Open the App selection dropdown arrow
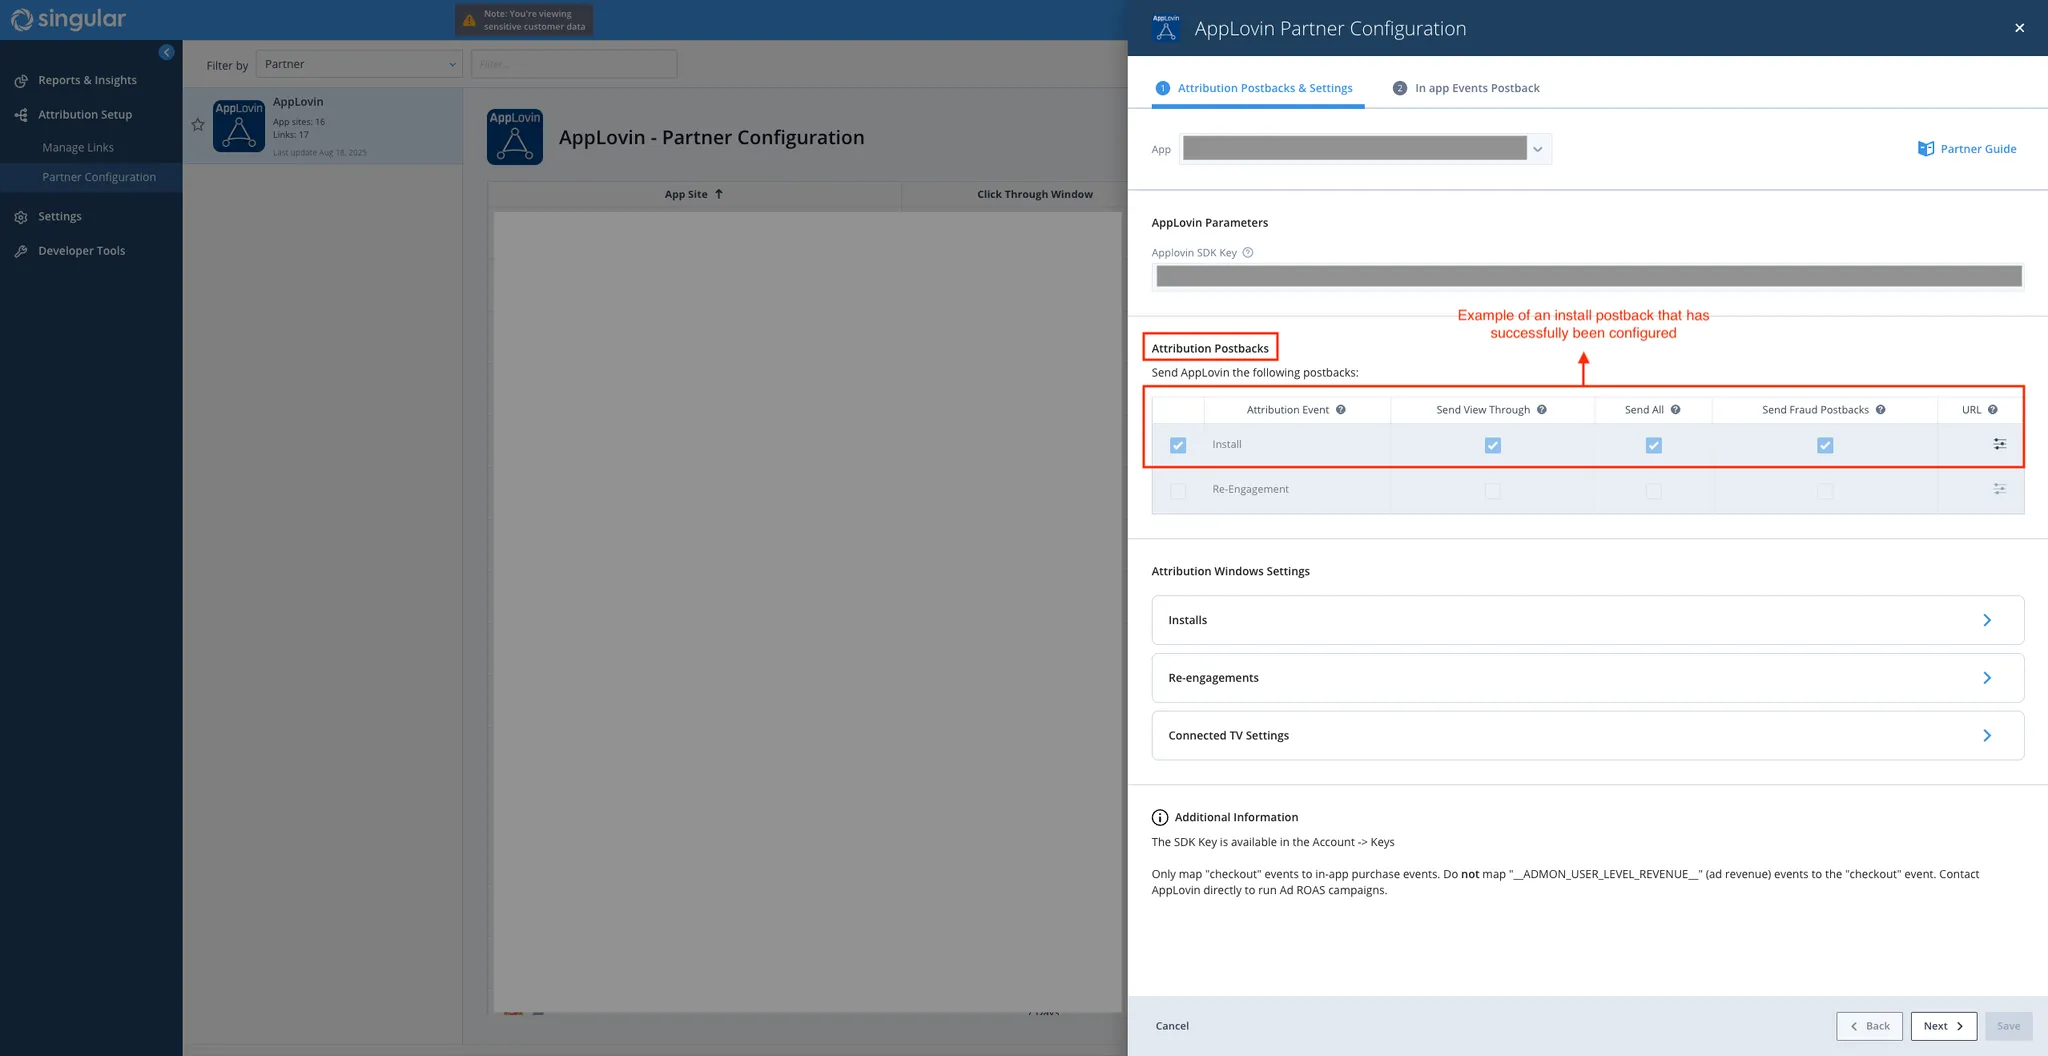 pyautogui.click(x=1538, y=149)
